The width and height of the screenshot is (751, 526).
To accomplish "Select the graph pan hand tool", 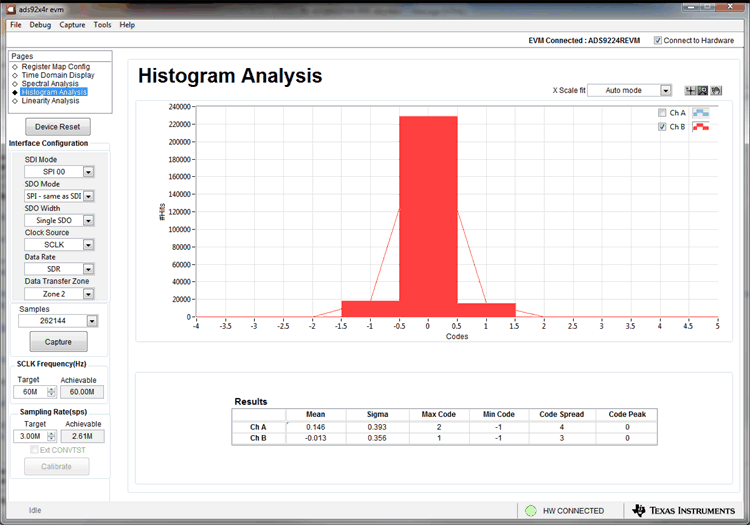I will click(x=716, y=91).
